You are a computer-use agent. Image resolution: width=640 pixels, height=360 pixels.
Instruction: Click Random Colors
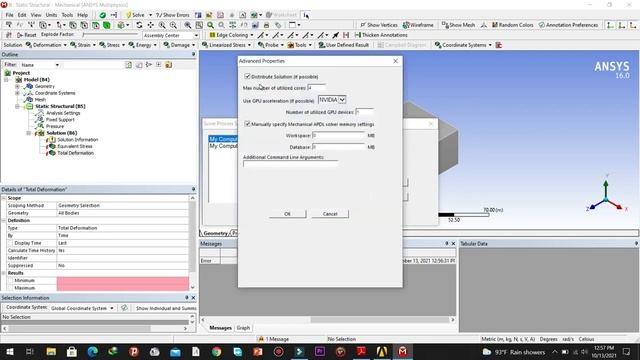pos(513,25)
